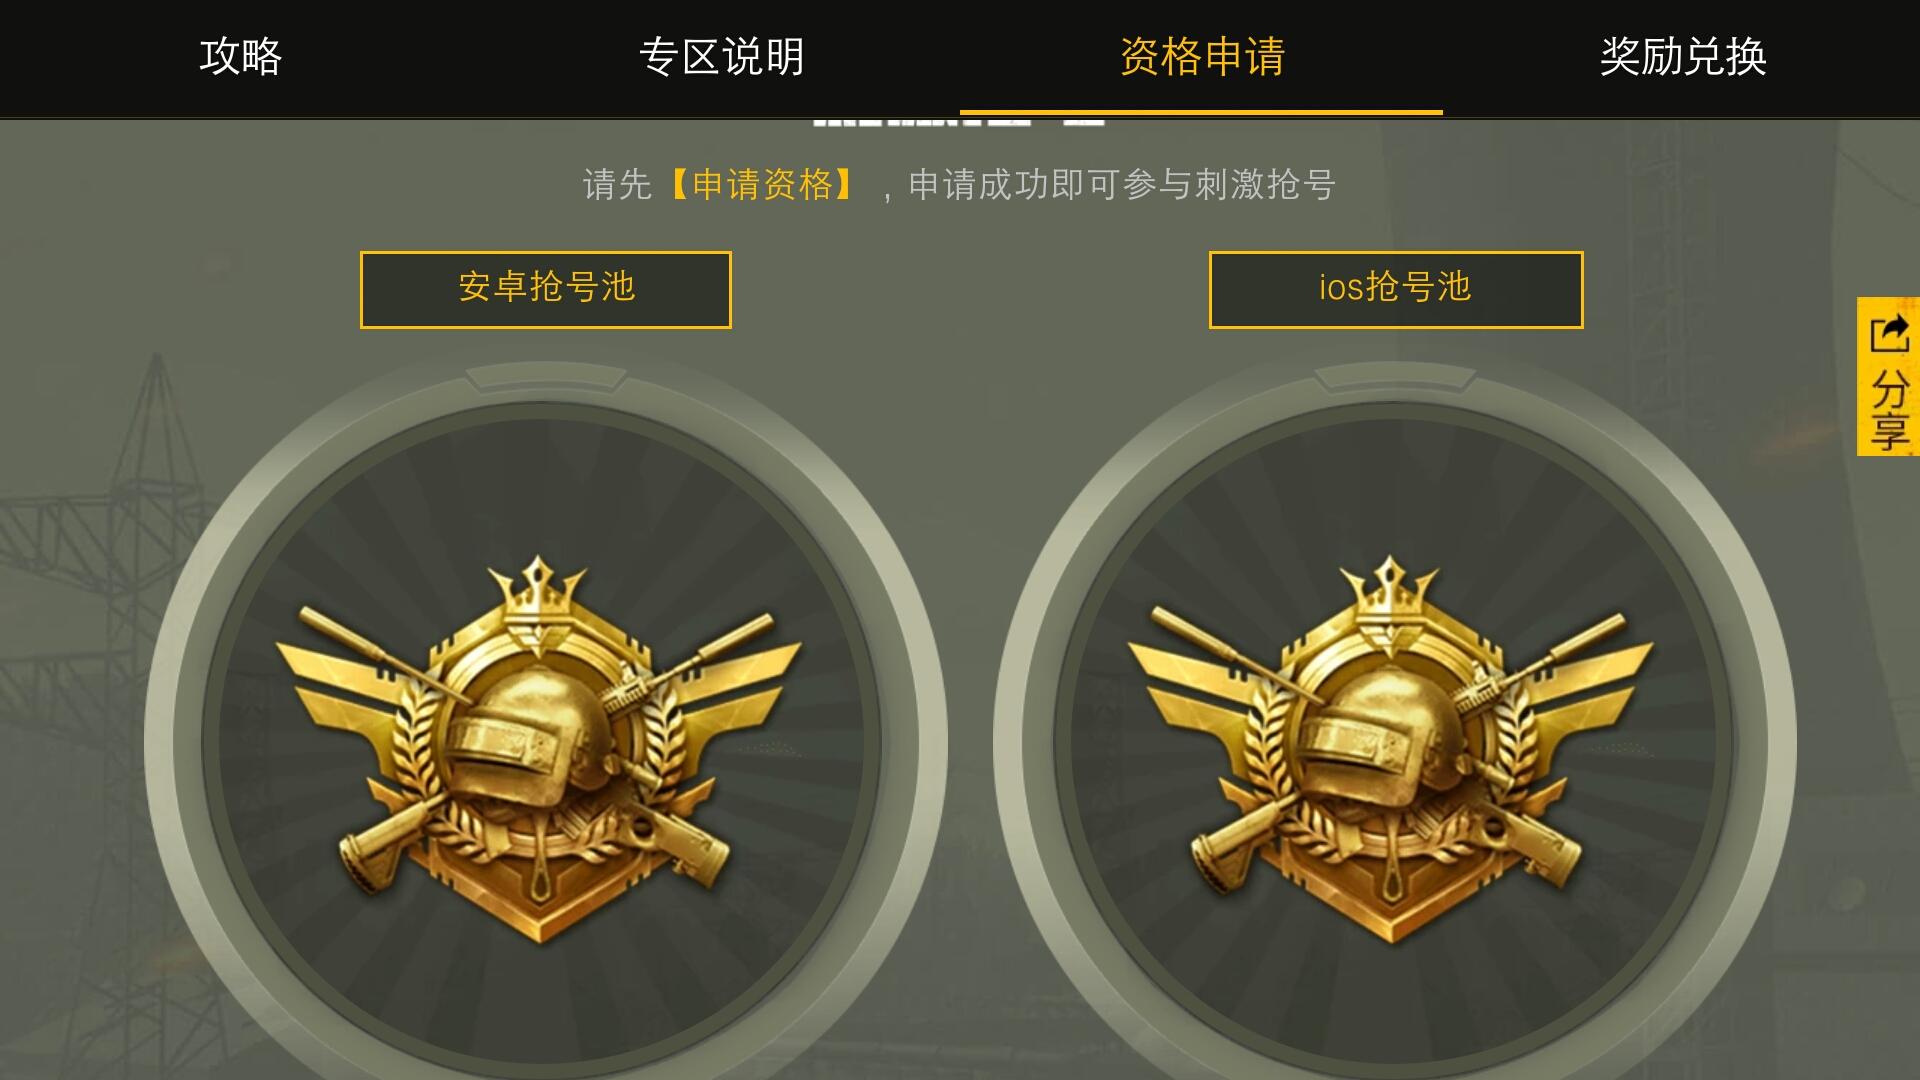
Task: Choose the ios抢号池 button
Action: pyautogui.click(x=1396, y=290)
